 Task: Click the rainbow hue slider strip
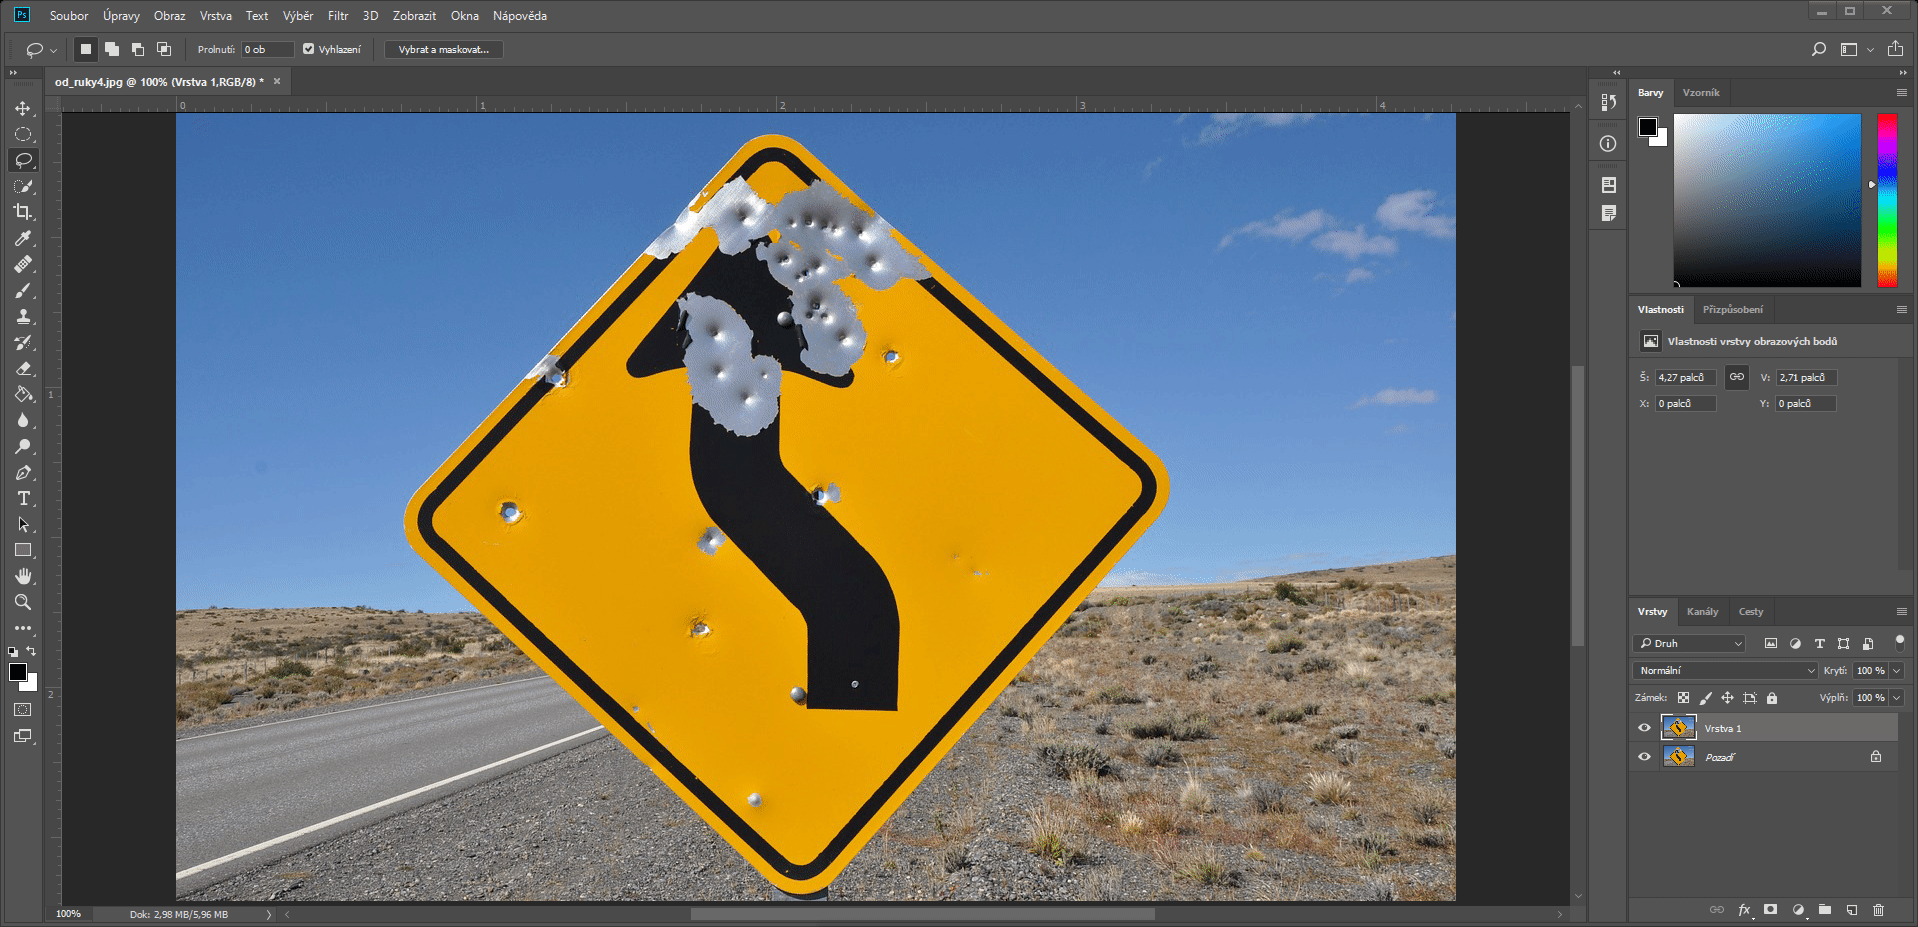click(x=1887, y=200)
